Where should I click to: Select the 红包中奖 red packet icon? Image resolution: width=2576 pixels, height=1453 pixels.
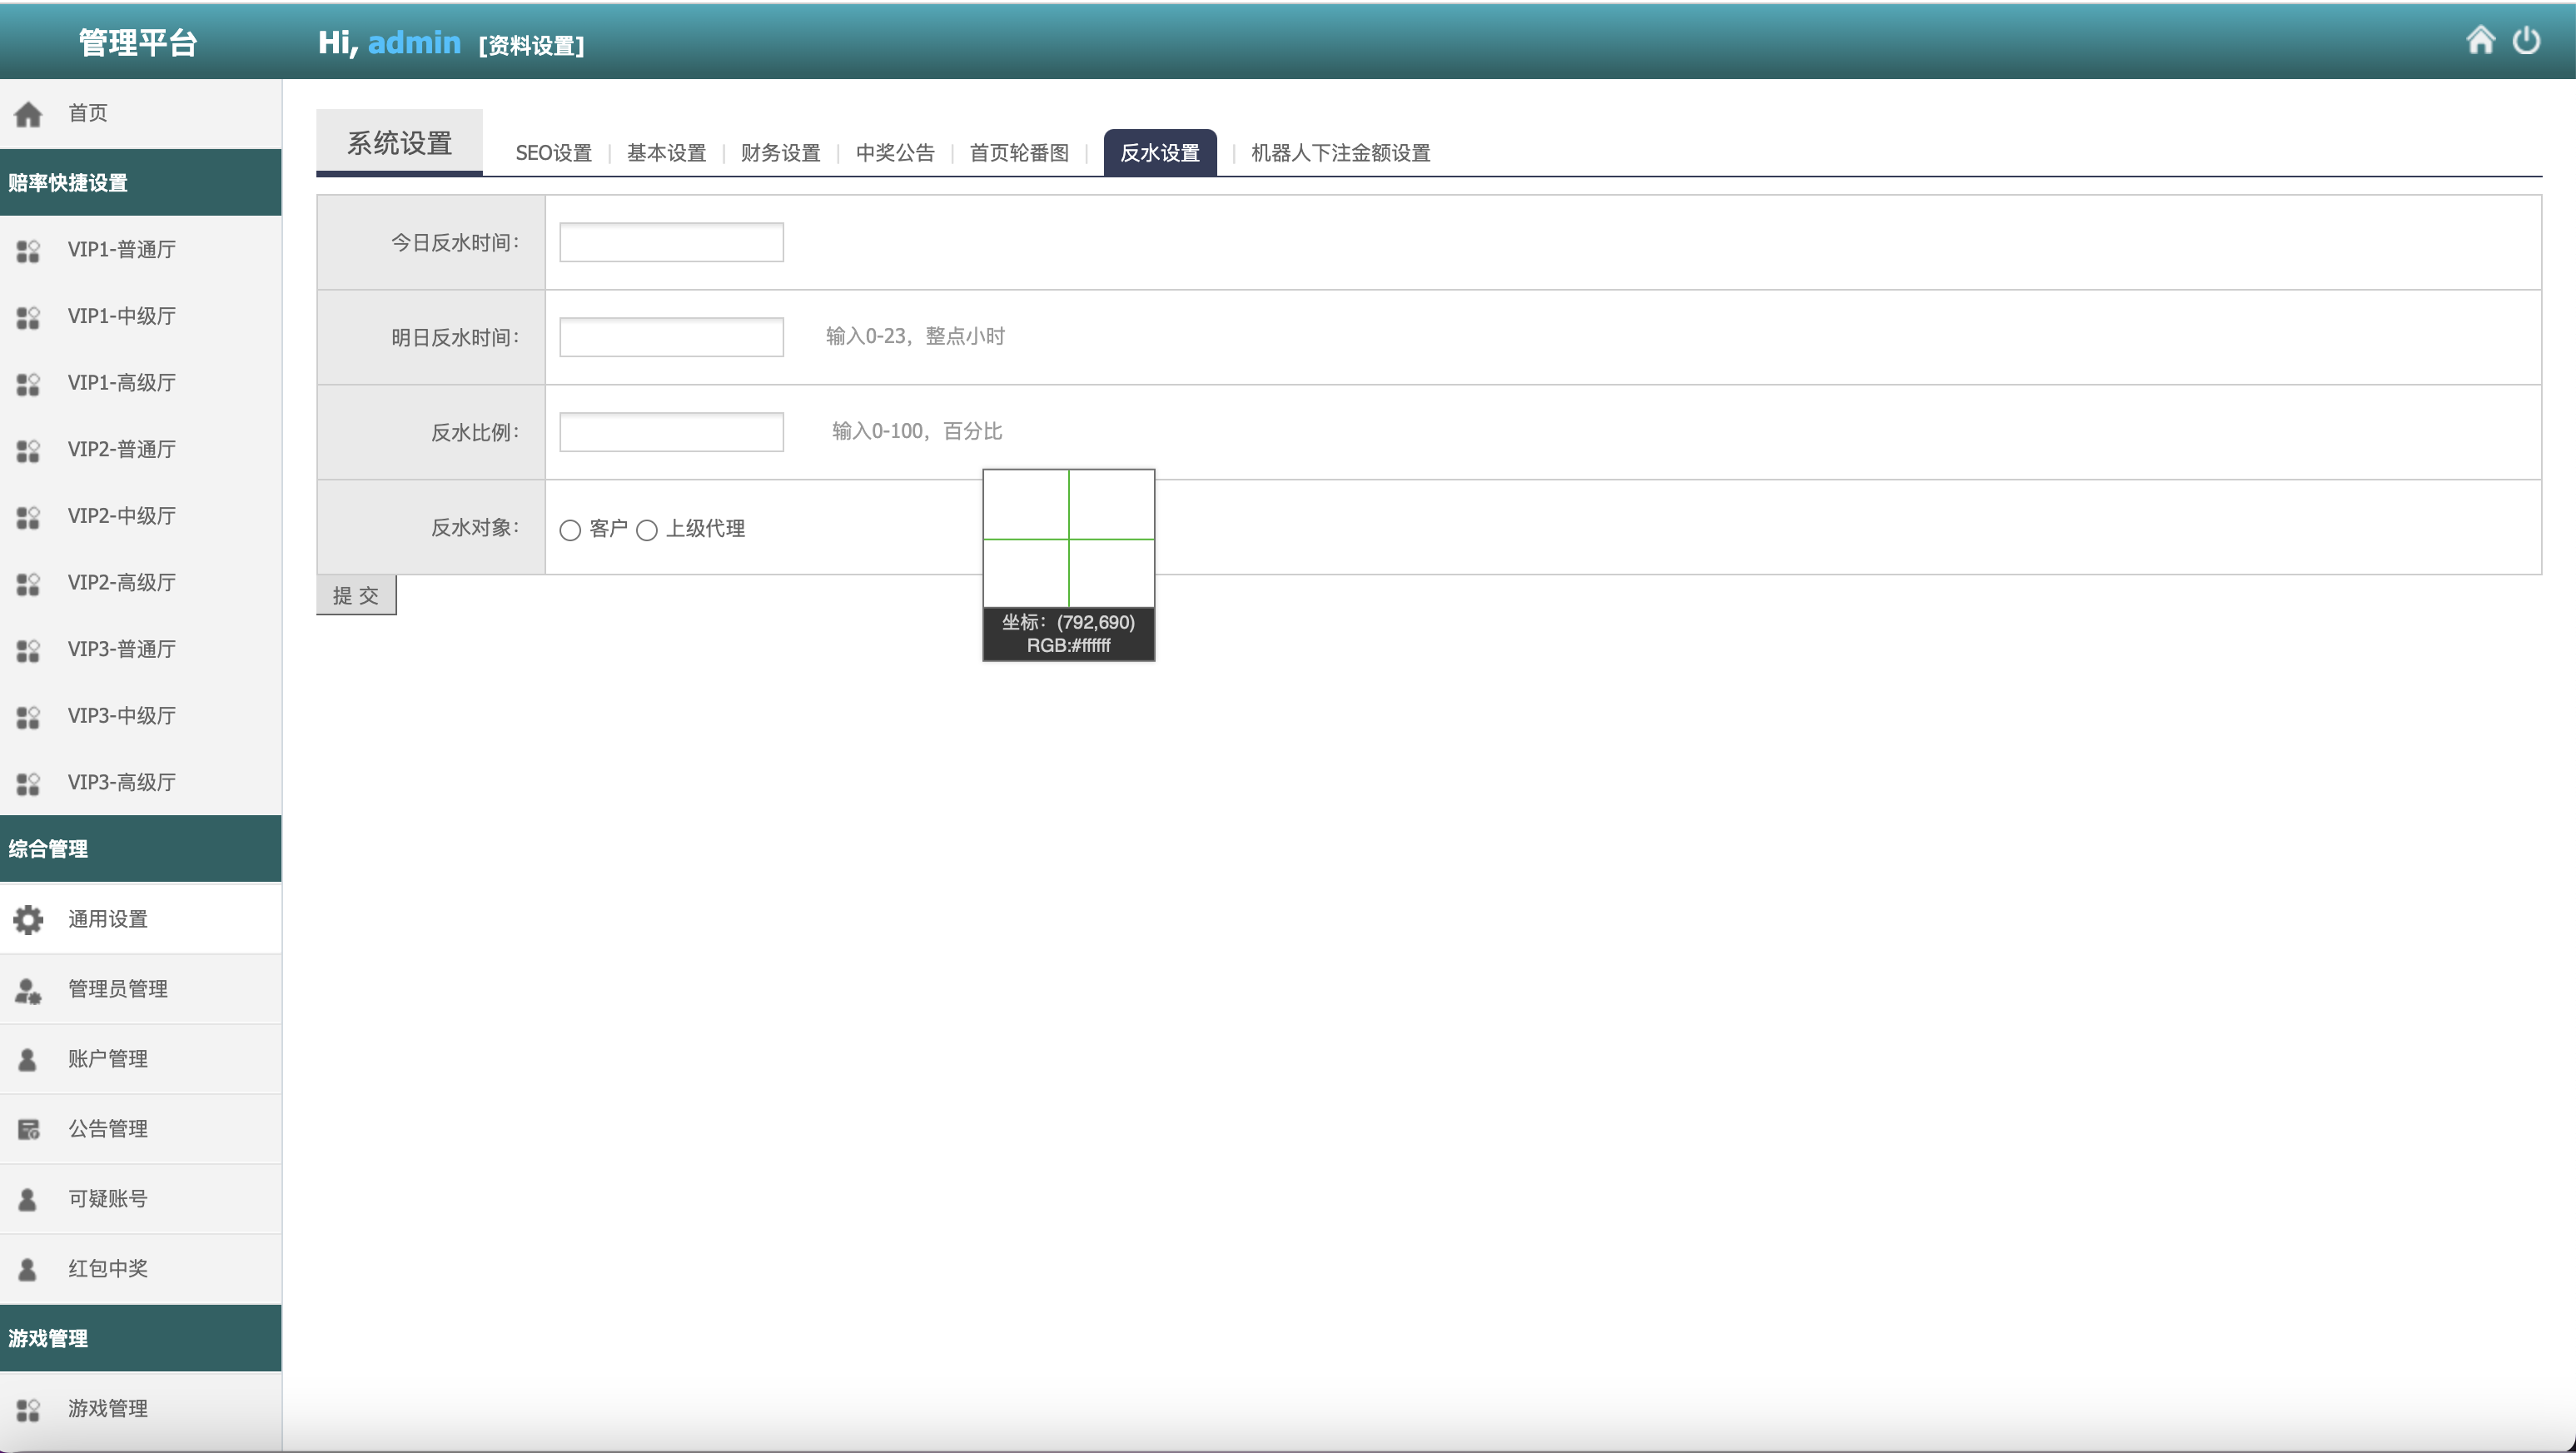click(27, 1268)
